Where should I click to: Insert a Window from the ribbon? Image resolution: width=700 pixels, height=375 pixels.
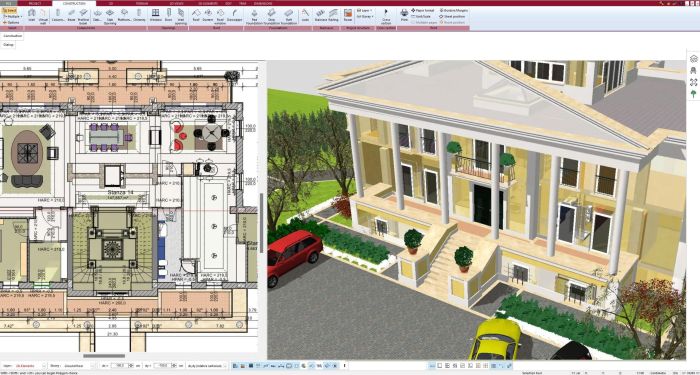pyautogui.click(x=155, y=15)
